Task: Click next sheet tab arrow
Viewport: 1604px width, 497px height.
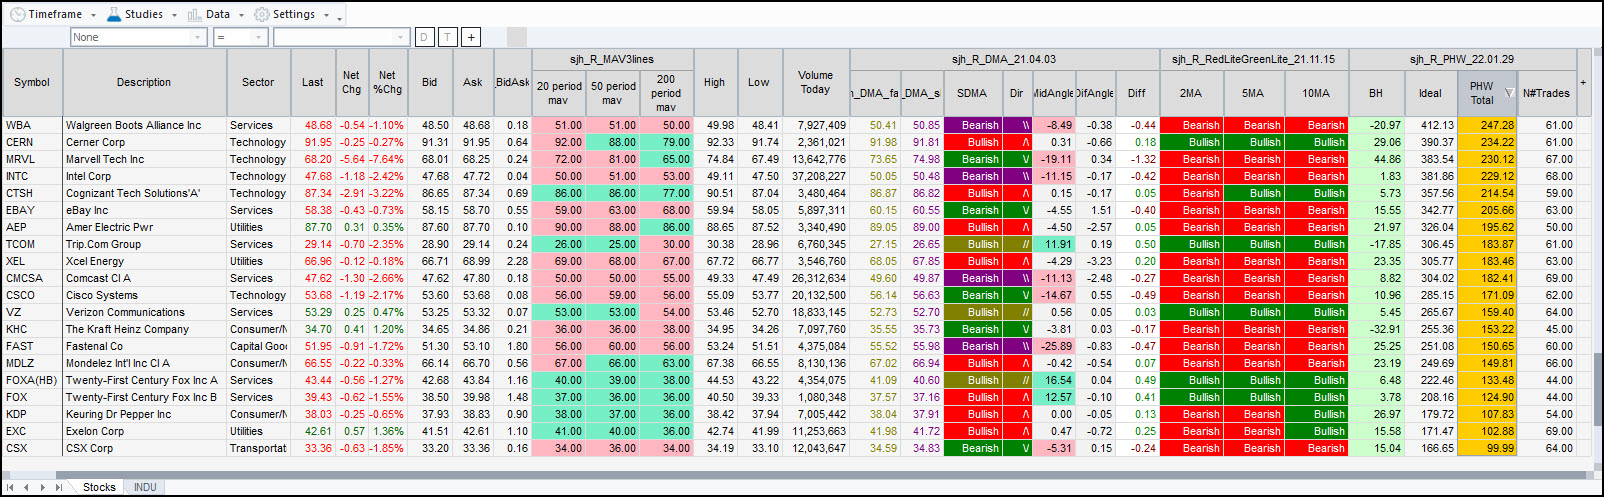Action: point(42,487)
